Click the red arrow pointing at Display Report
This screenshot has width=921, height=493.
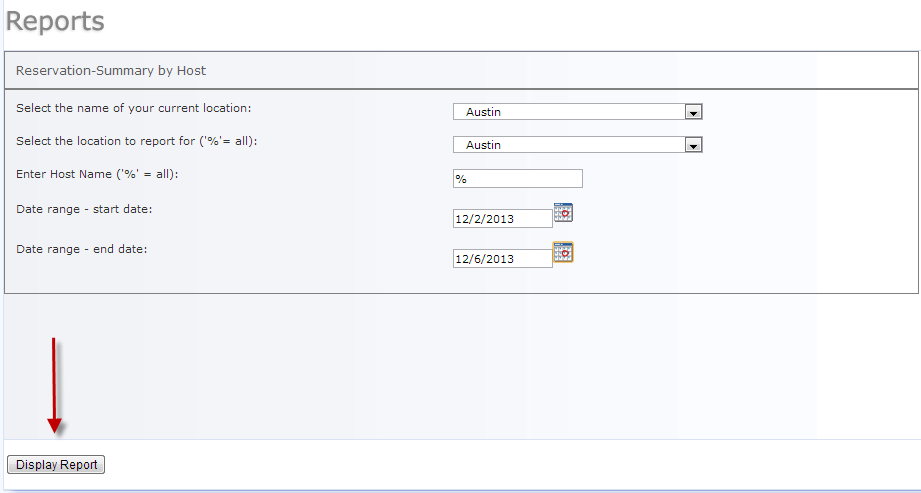click(54, 385)
